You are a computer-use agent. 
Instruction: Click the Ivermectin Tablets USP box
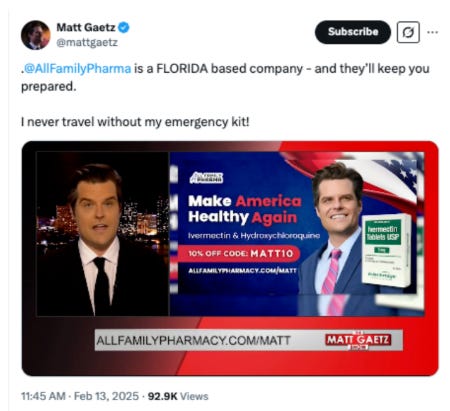pyautogui.click(x=387, y=250)
